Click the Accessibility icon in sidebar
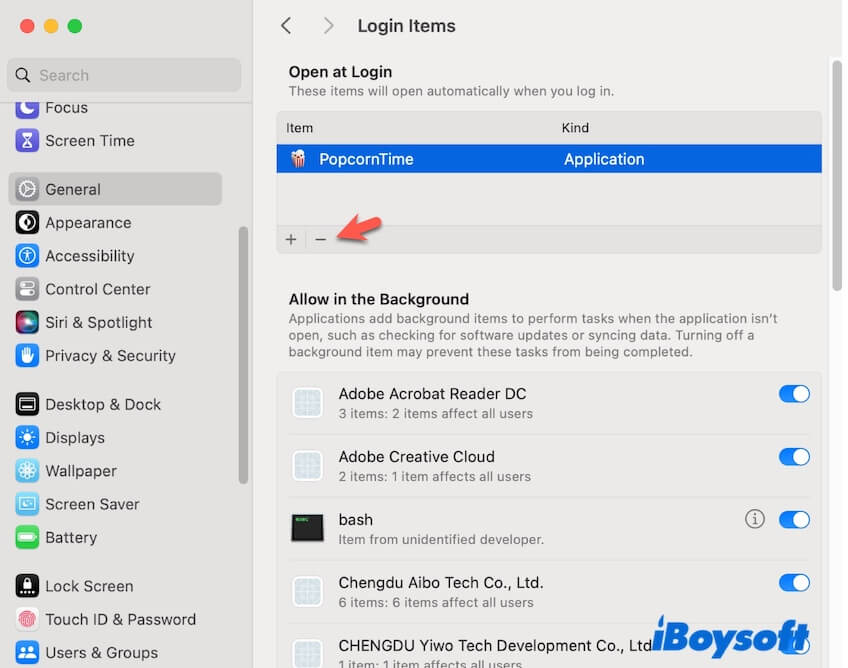 click(x=27, y=256)
